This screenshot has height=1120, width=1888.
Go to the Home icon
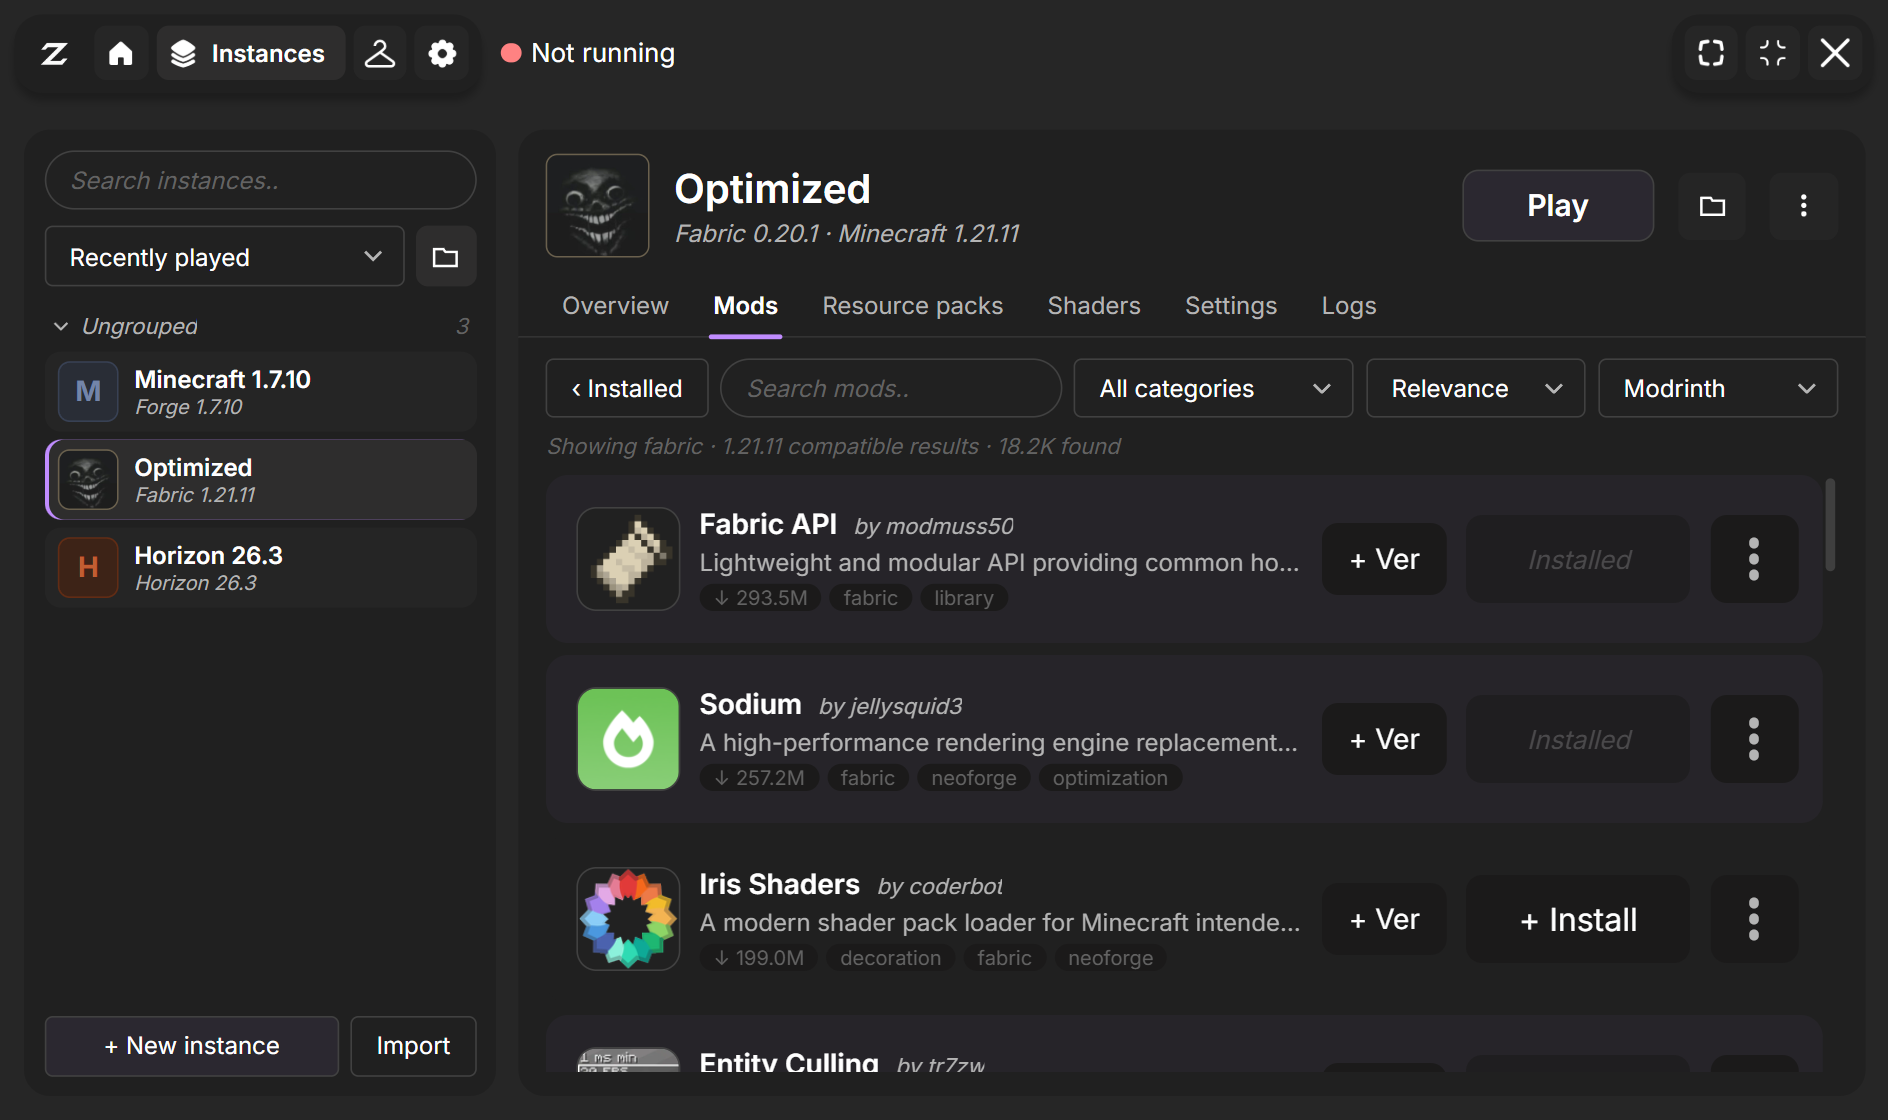pos(121,53)
